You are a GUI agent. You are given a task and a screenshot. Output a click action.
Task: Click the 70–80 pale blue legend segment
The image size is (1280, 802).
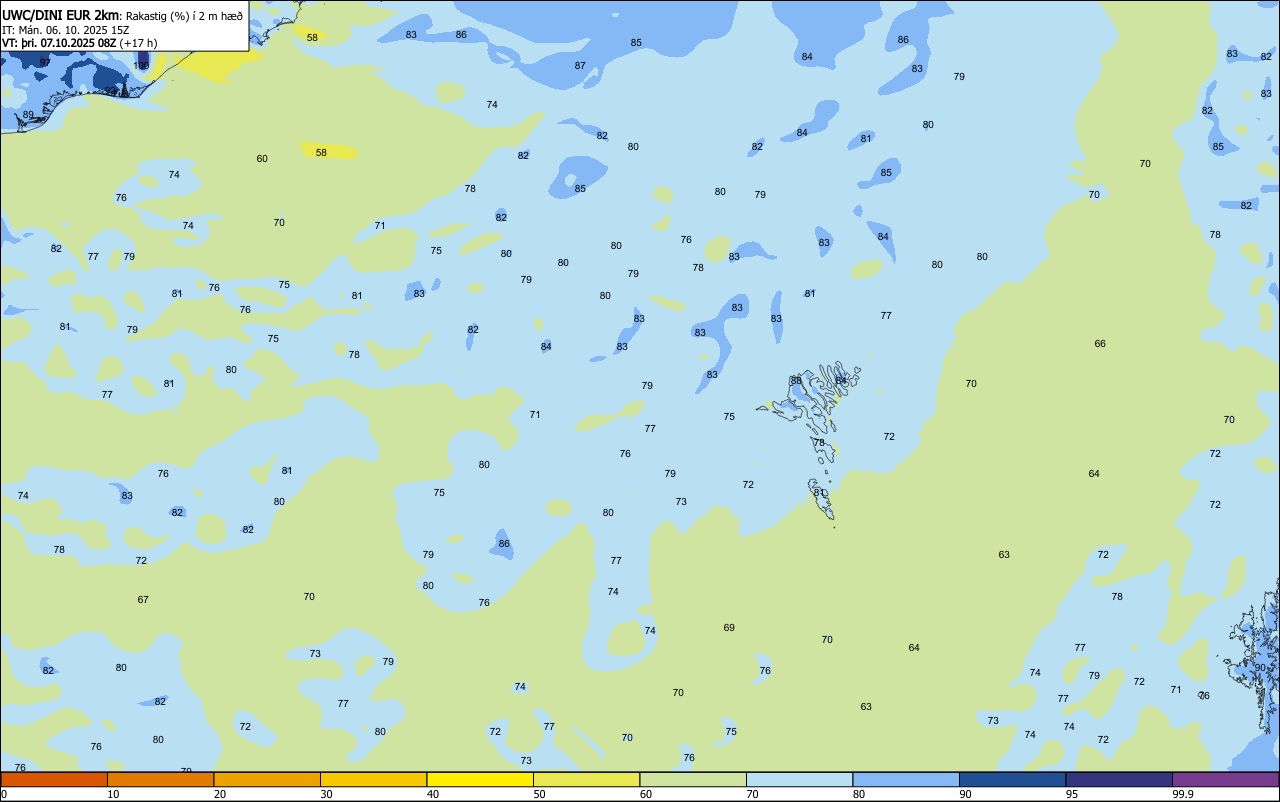tap(799, 779)
